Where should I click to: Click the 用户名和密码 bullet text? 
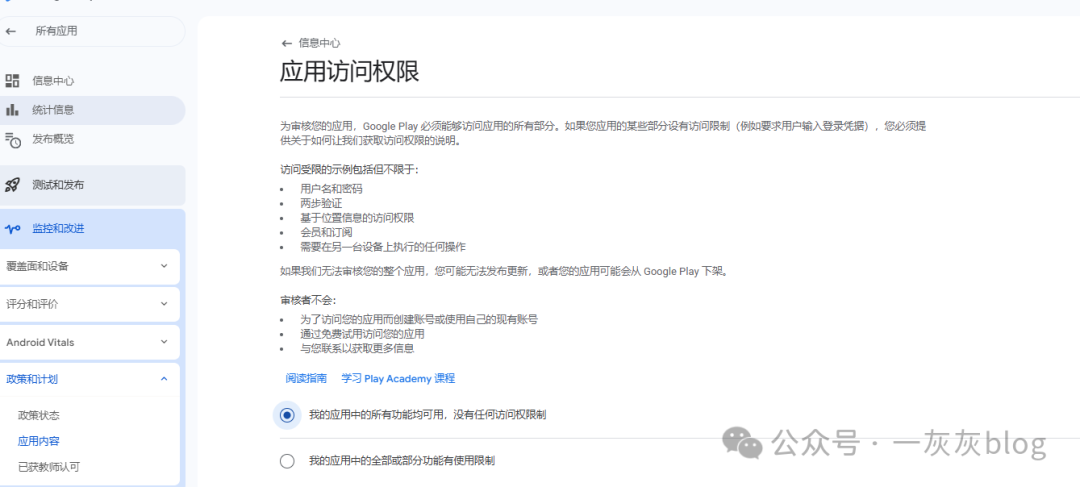coord(331,189)
